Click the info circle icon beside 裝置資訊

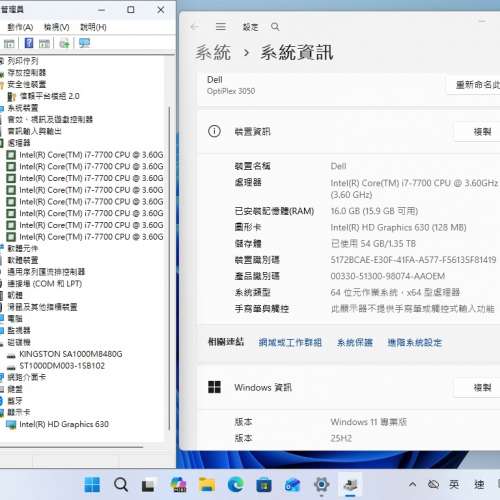[214, 131]
